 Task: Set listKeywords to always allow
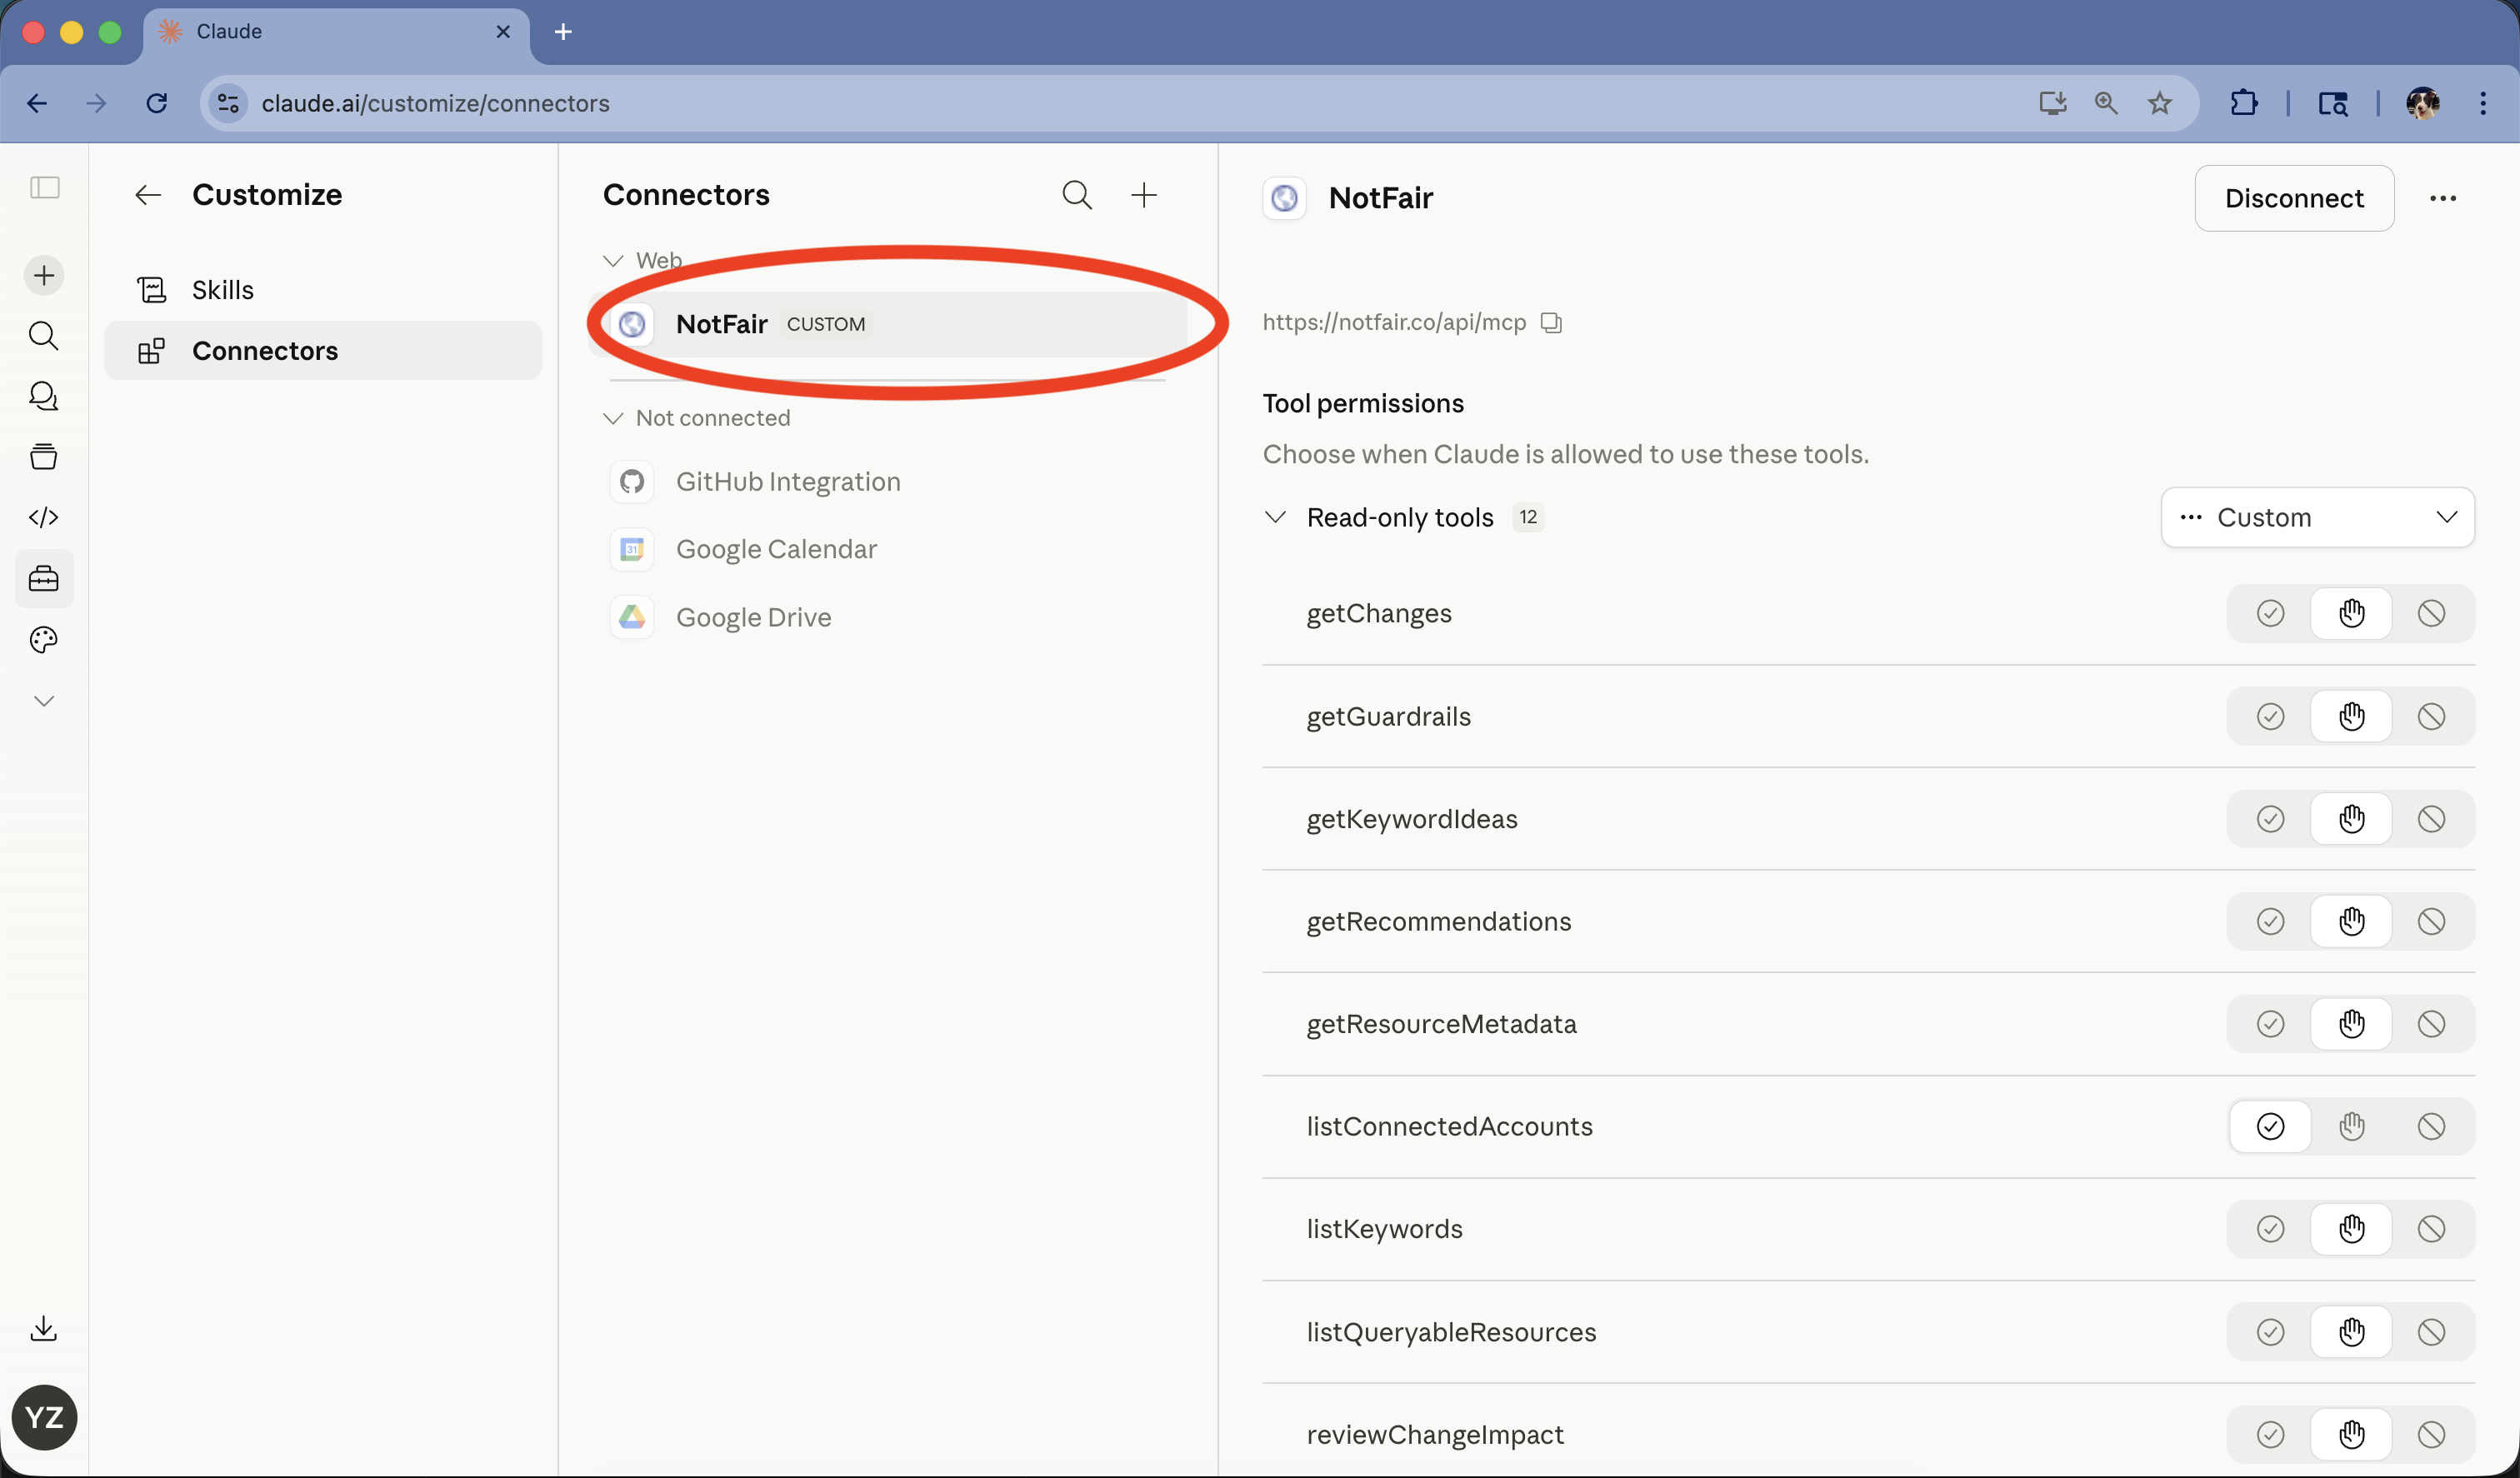tap(2270, 1229)
